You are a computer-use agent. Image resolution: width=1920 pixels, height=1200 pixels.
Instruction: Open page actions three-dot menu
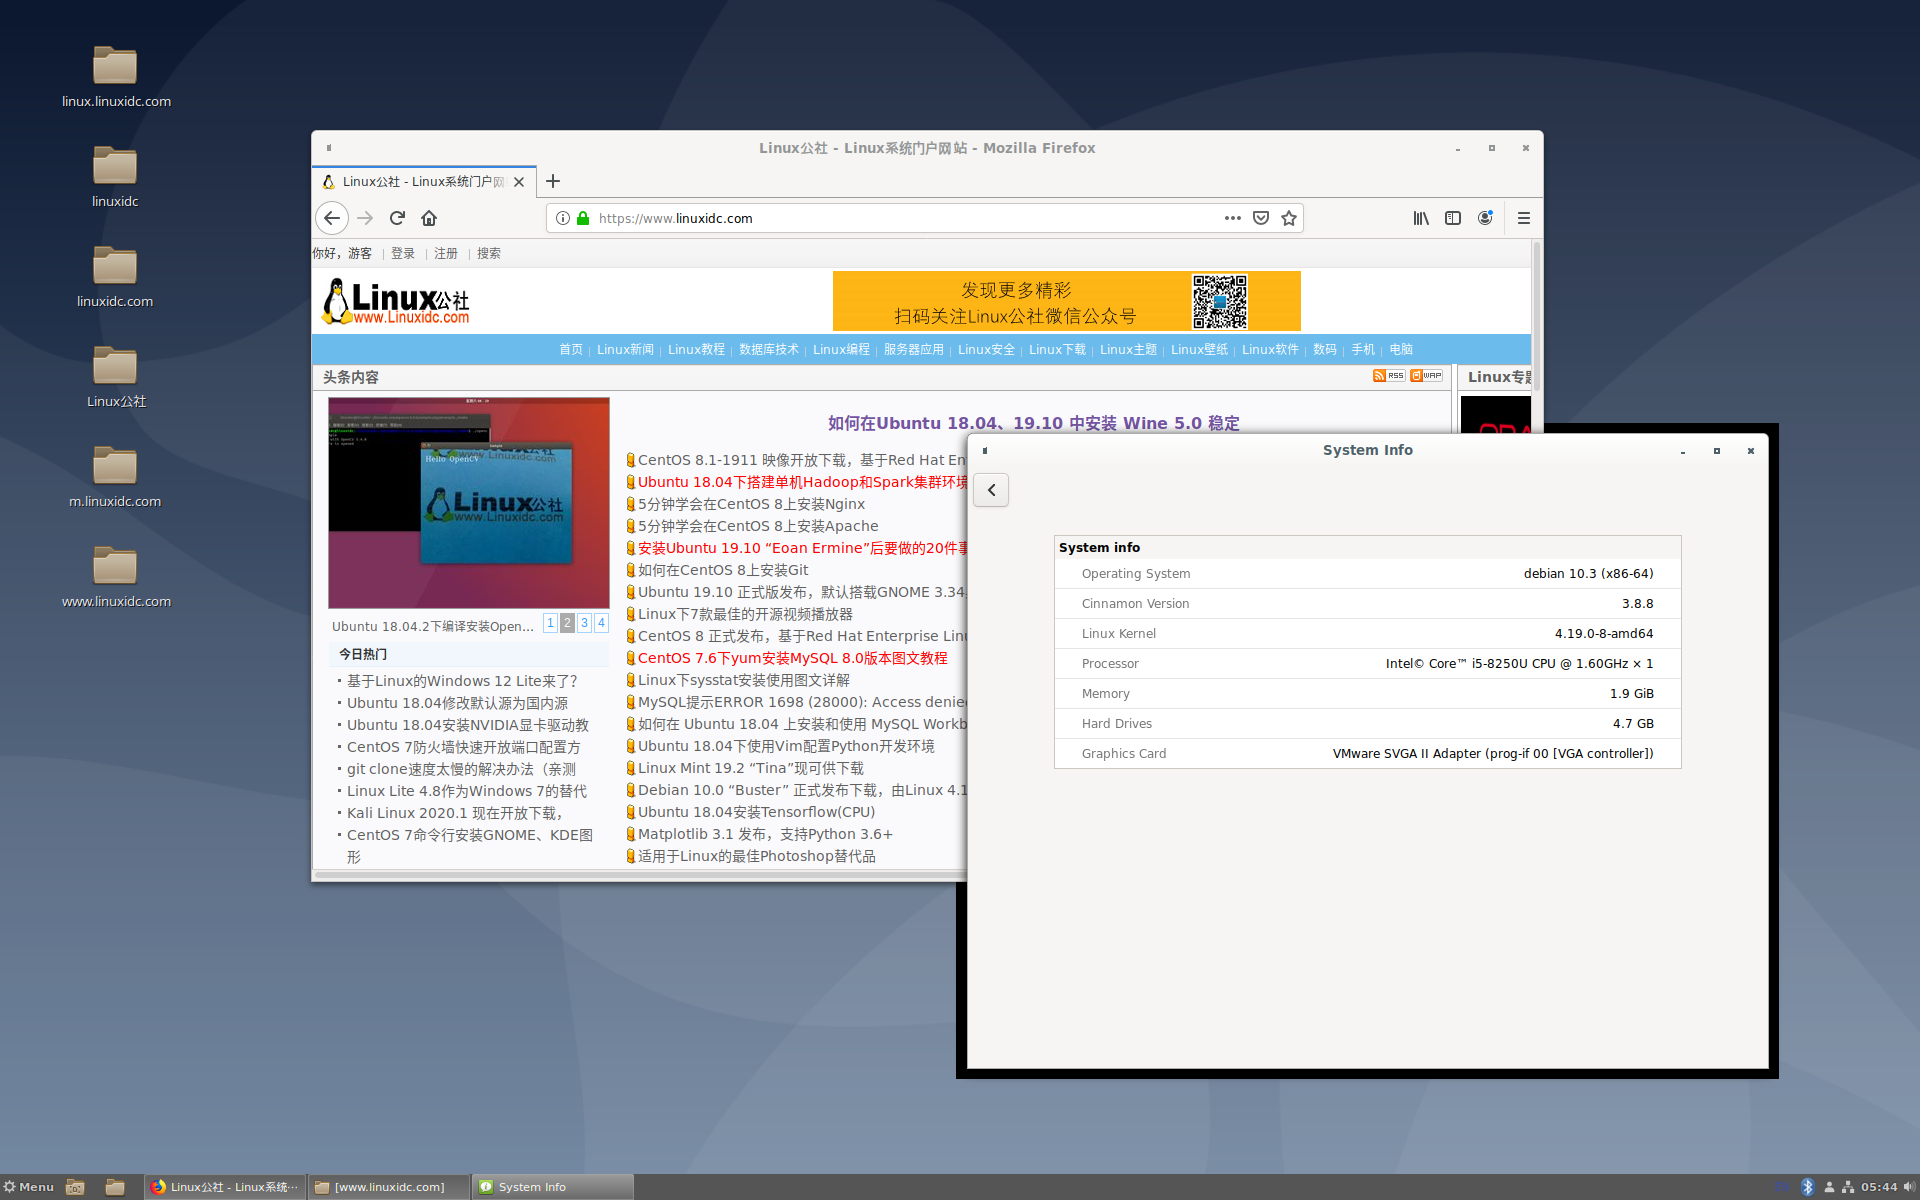pyautogui.click(x=1233, y=218)
